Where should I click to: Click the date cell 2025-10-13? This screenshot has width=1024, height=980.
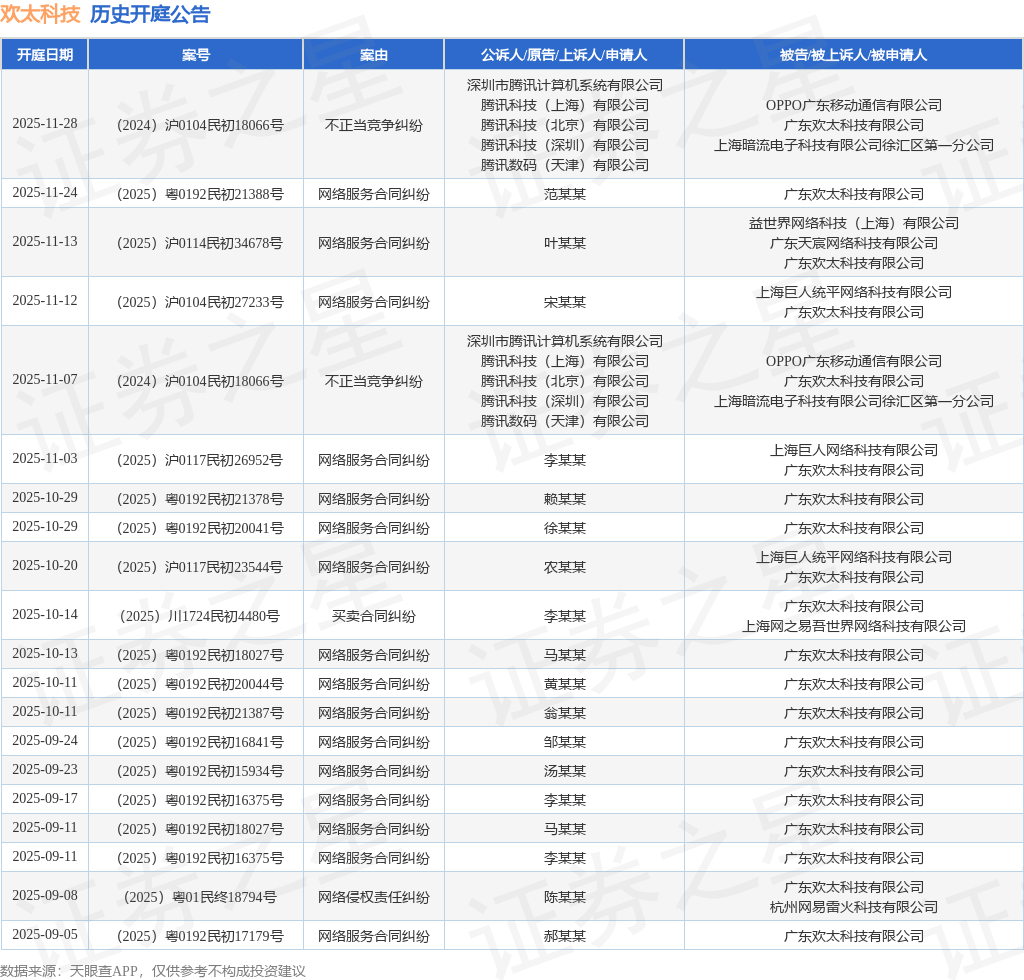(44, 654)
